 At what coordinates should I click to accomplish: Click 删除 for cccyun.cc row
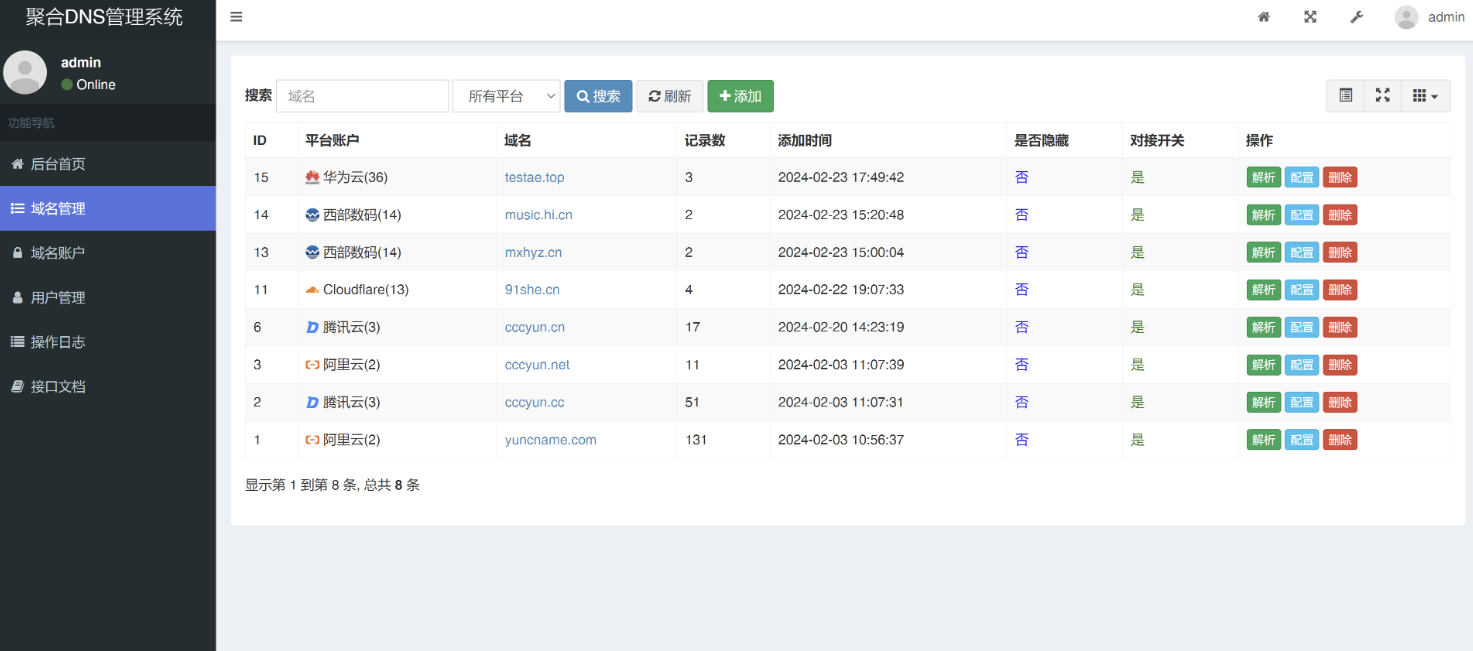click(1340, 403)
